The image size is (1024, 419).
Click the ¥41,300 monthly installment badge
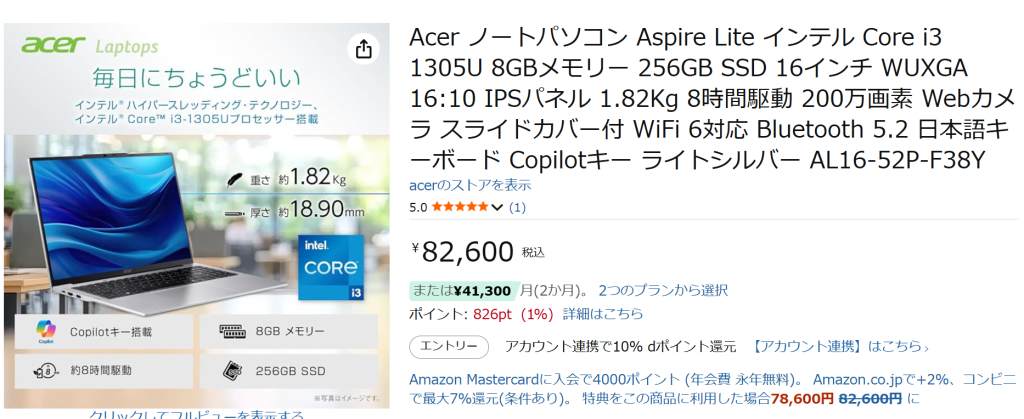click(x=464, y=291)
